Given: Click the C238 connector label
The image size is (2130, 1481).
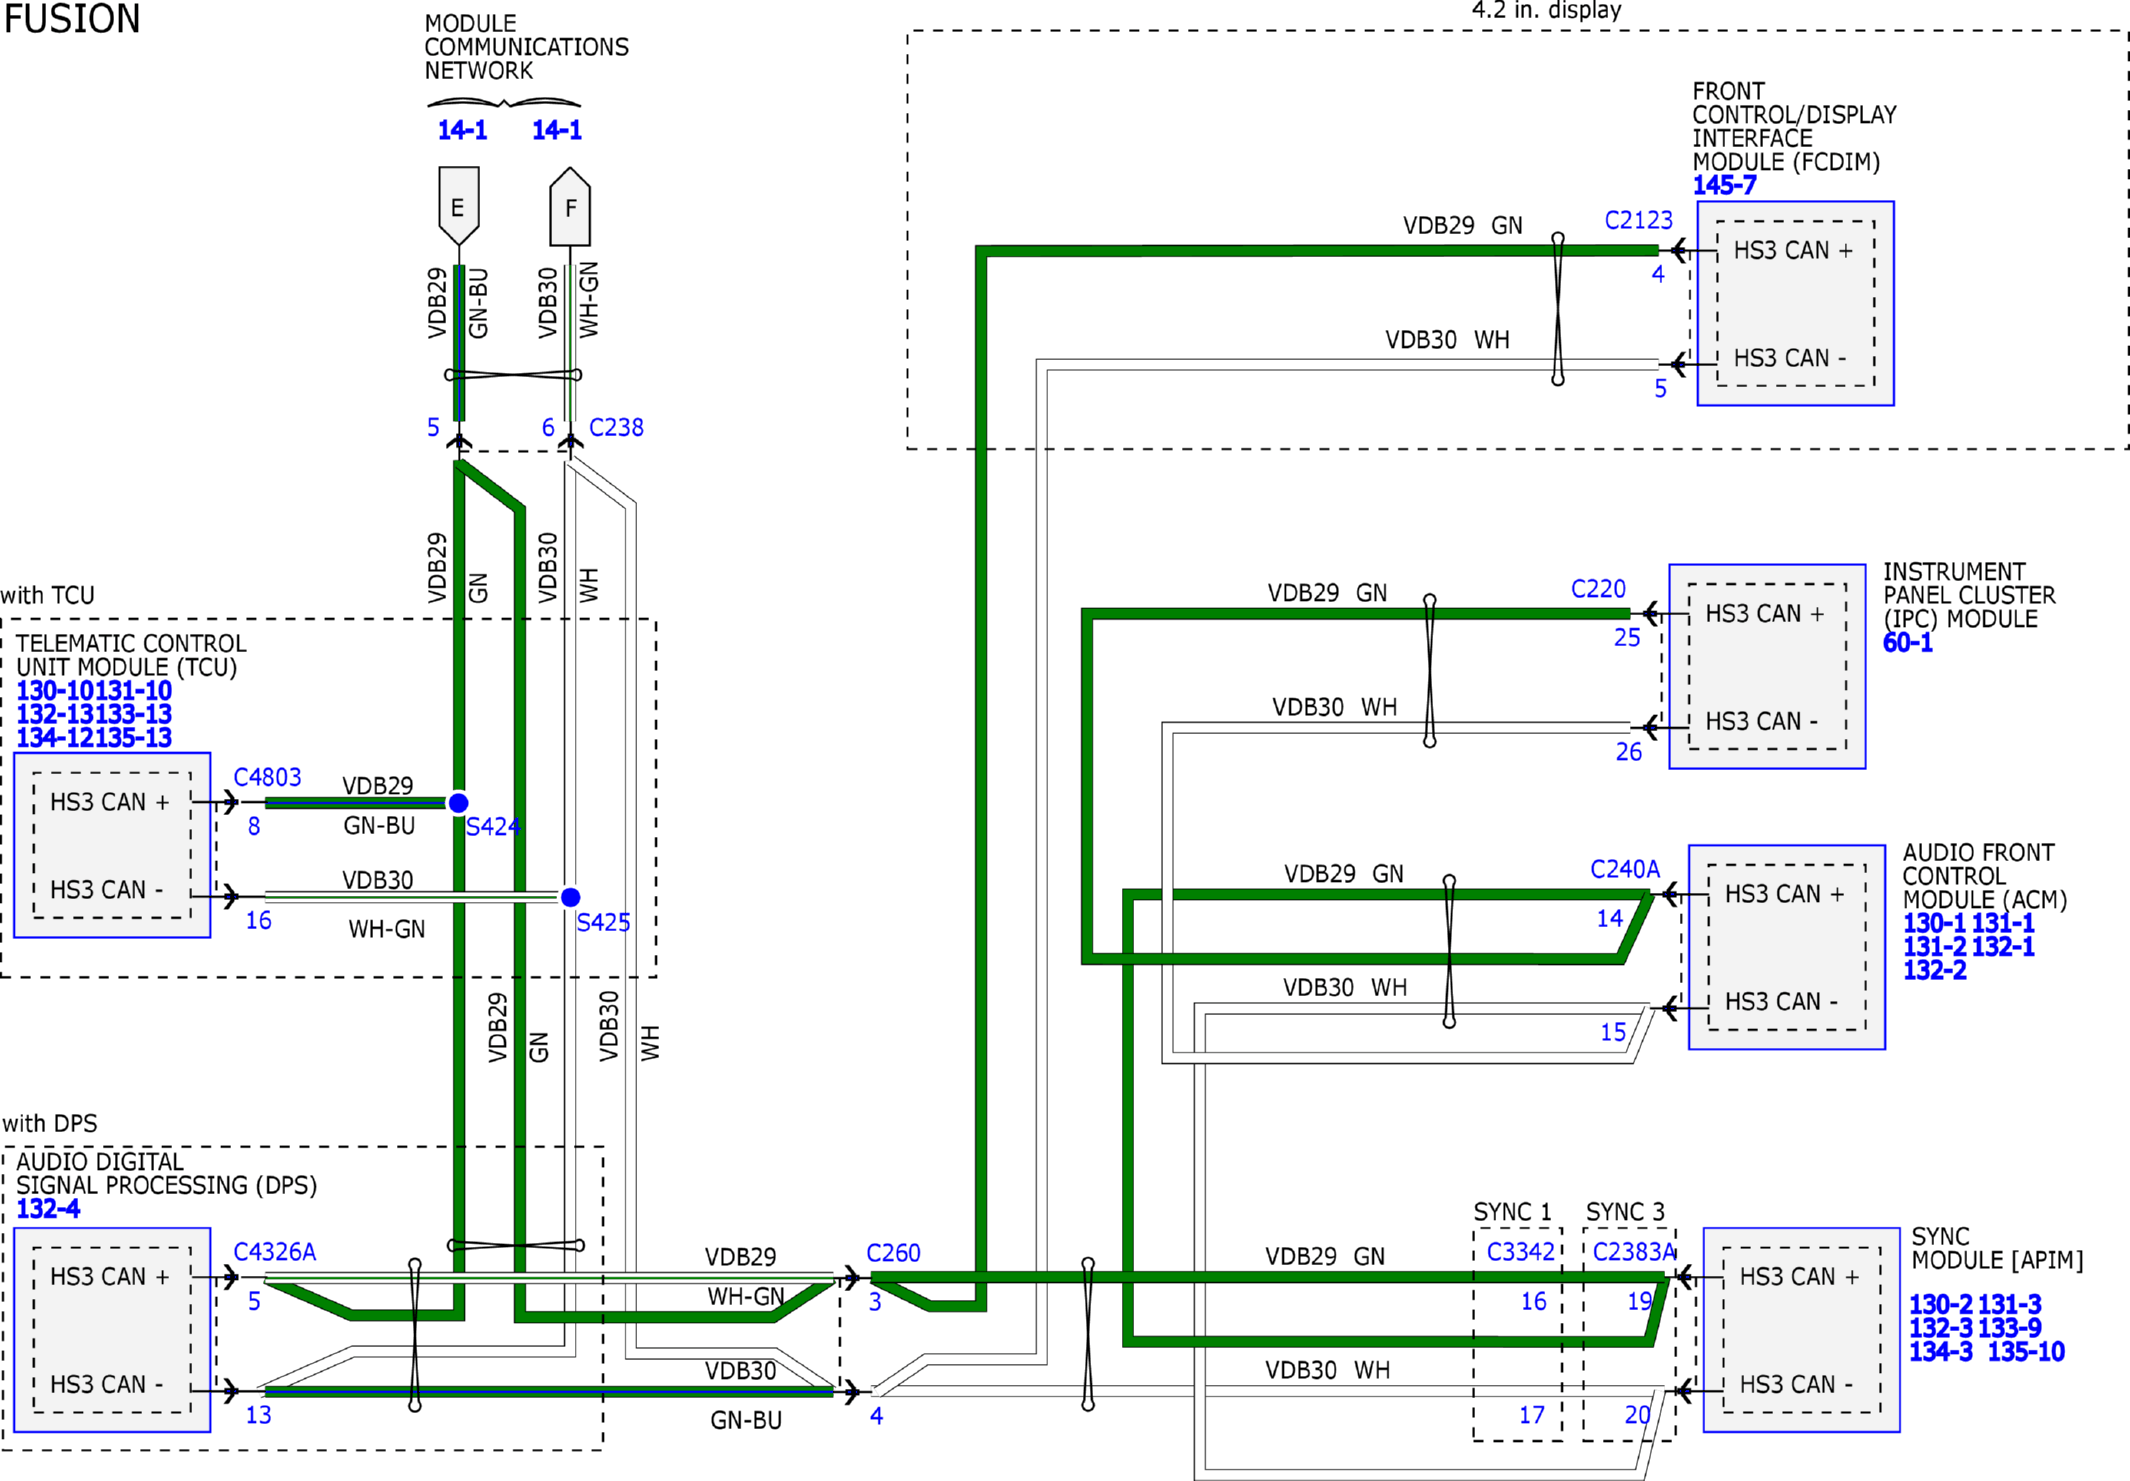Looking at the screenshot, I should click(x=616, y=428).
